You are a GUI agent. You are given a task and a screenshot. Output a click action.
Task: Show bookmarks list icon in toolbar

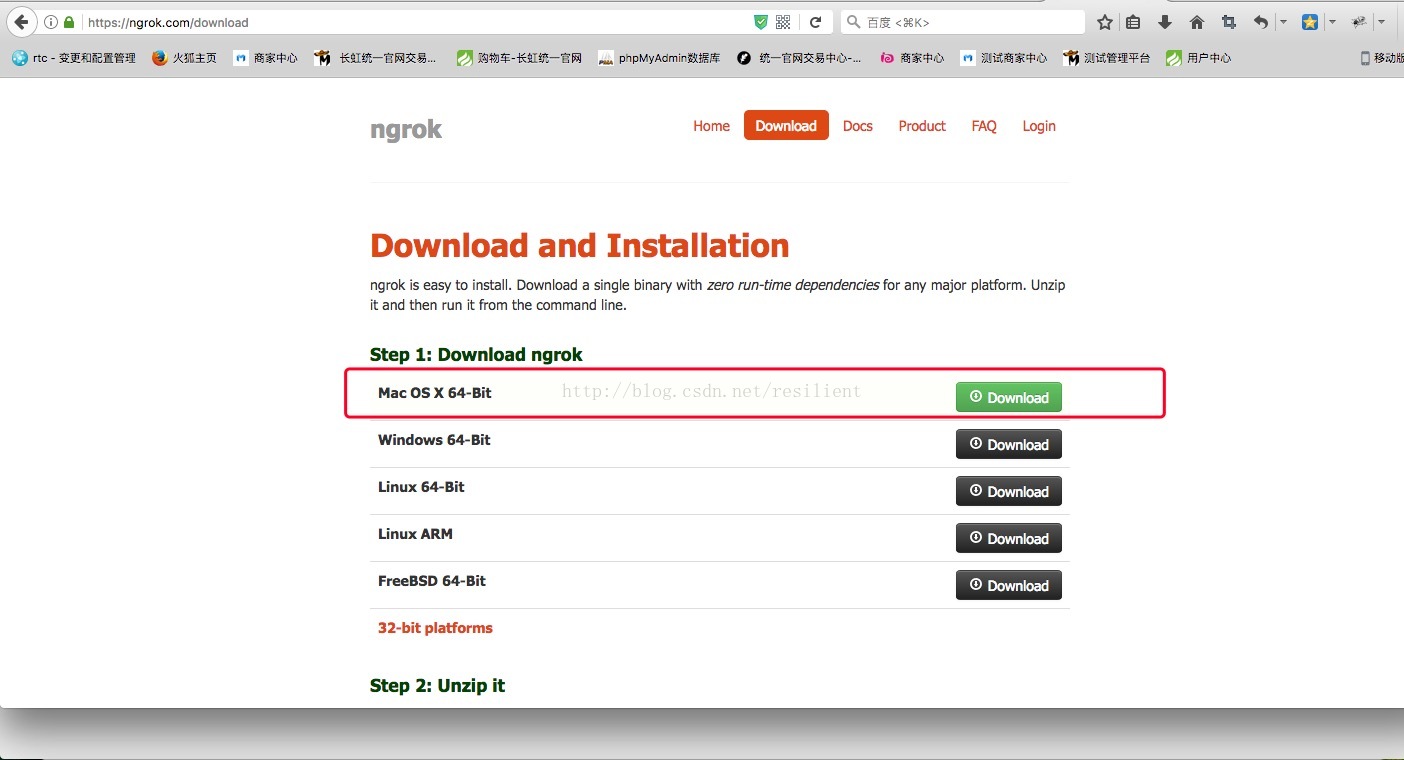(x=1133, y=22)
